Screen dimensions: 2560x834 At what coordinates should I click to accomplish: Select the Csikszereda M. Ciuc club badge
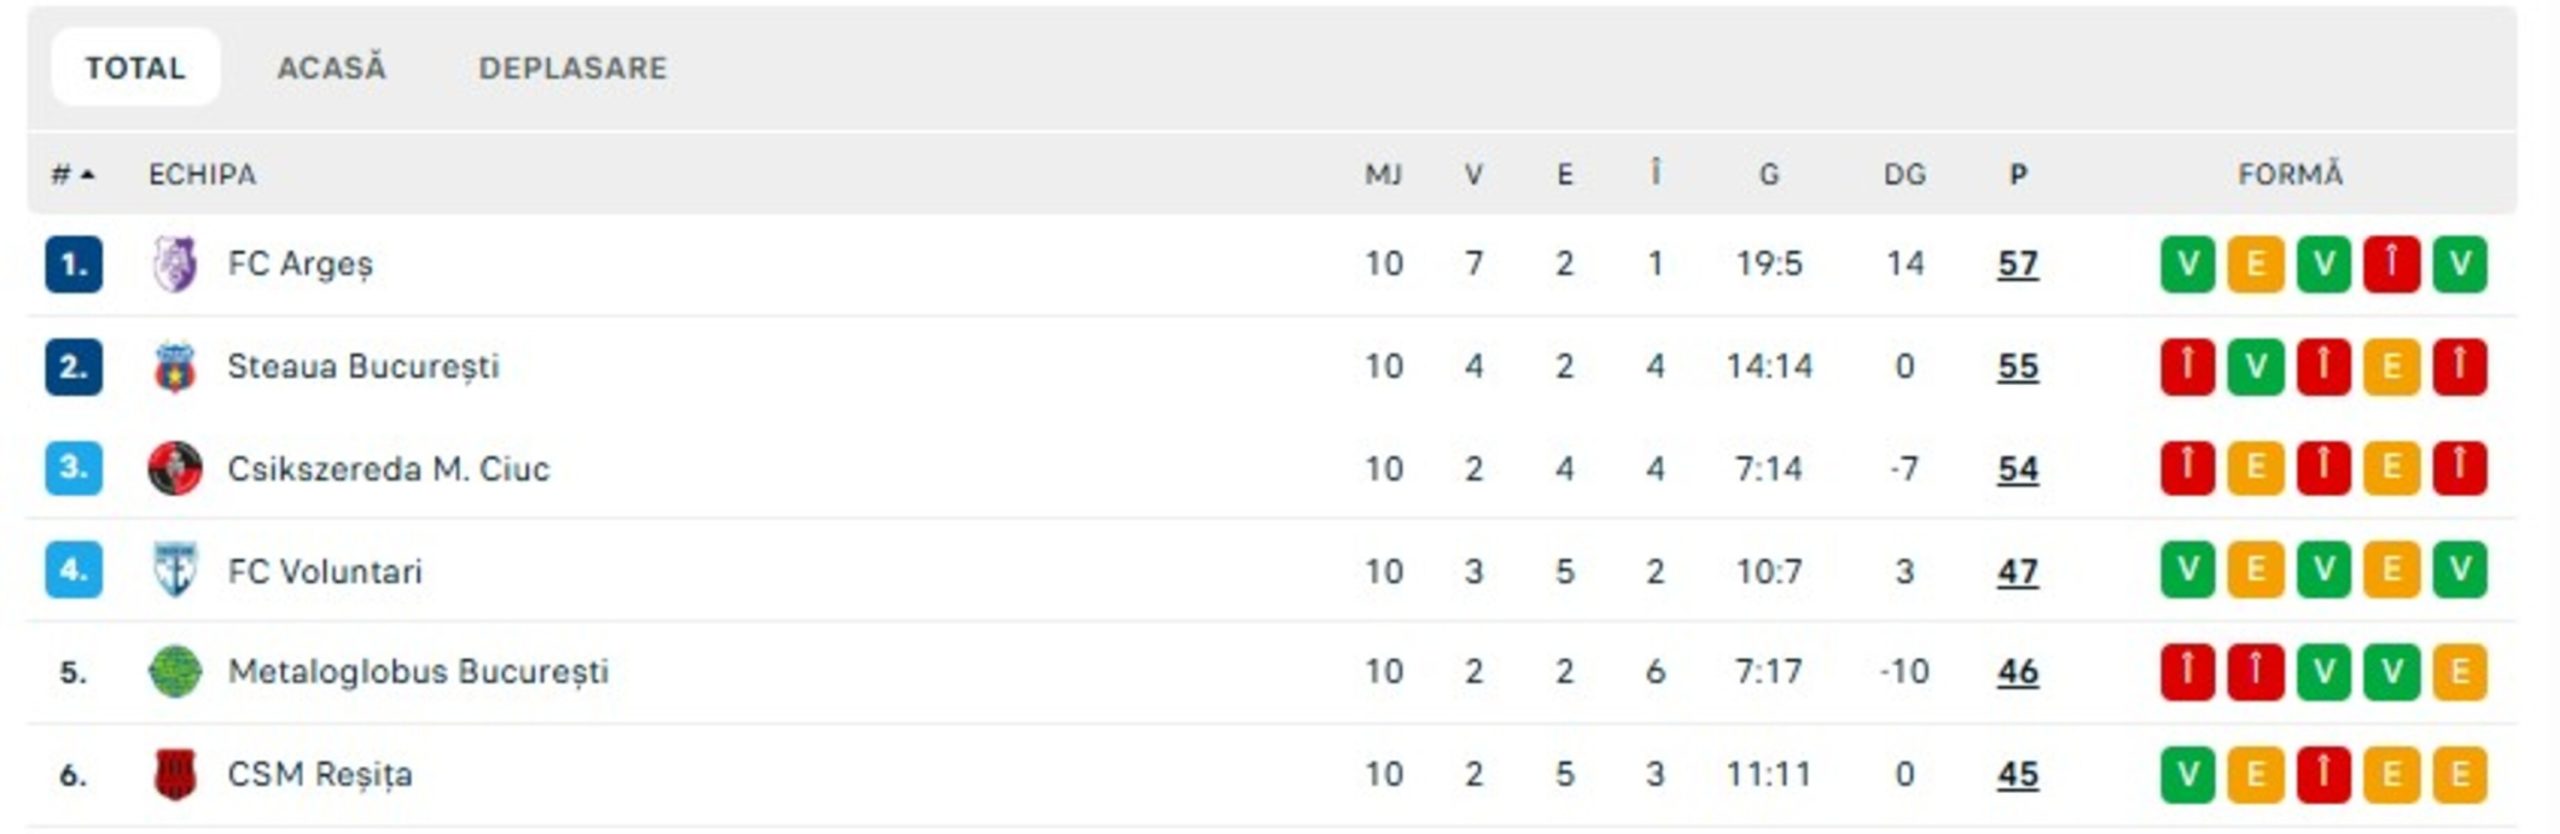(x=175, y=470)
